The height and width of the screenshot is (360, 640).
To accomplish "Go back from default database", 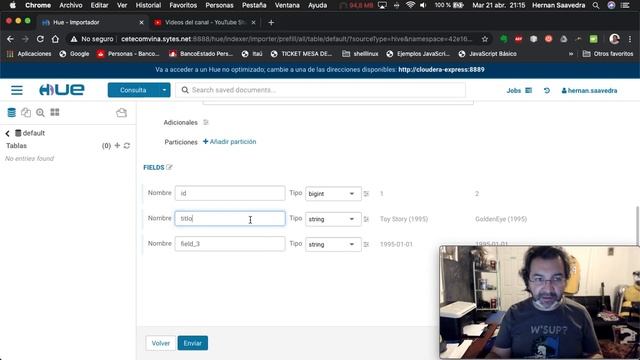I will (7, 133).
